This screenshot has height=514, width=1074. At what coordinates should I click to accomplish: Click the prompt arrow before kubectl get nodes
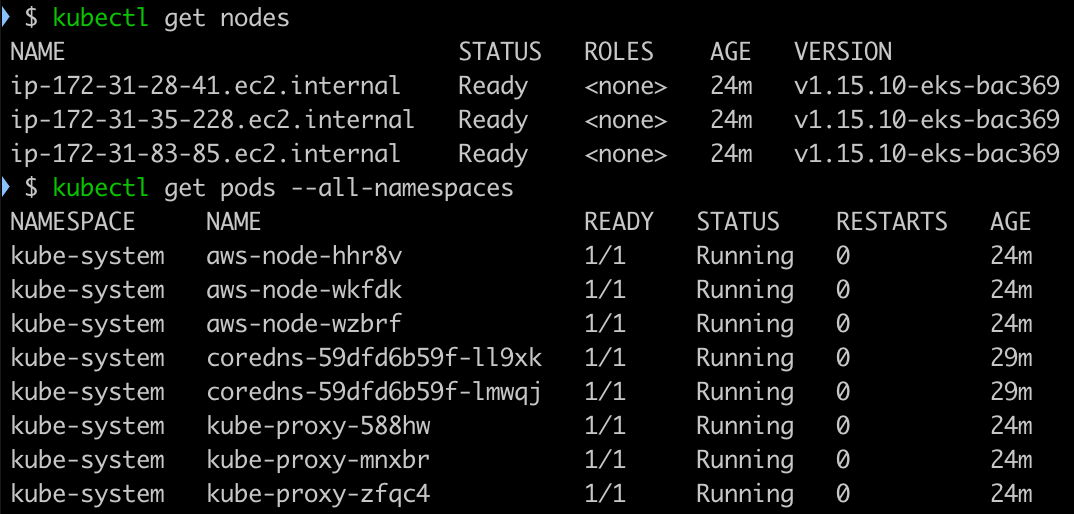click(6, 18)
